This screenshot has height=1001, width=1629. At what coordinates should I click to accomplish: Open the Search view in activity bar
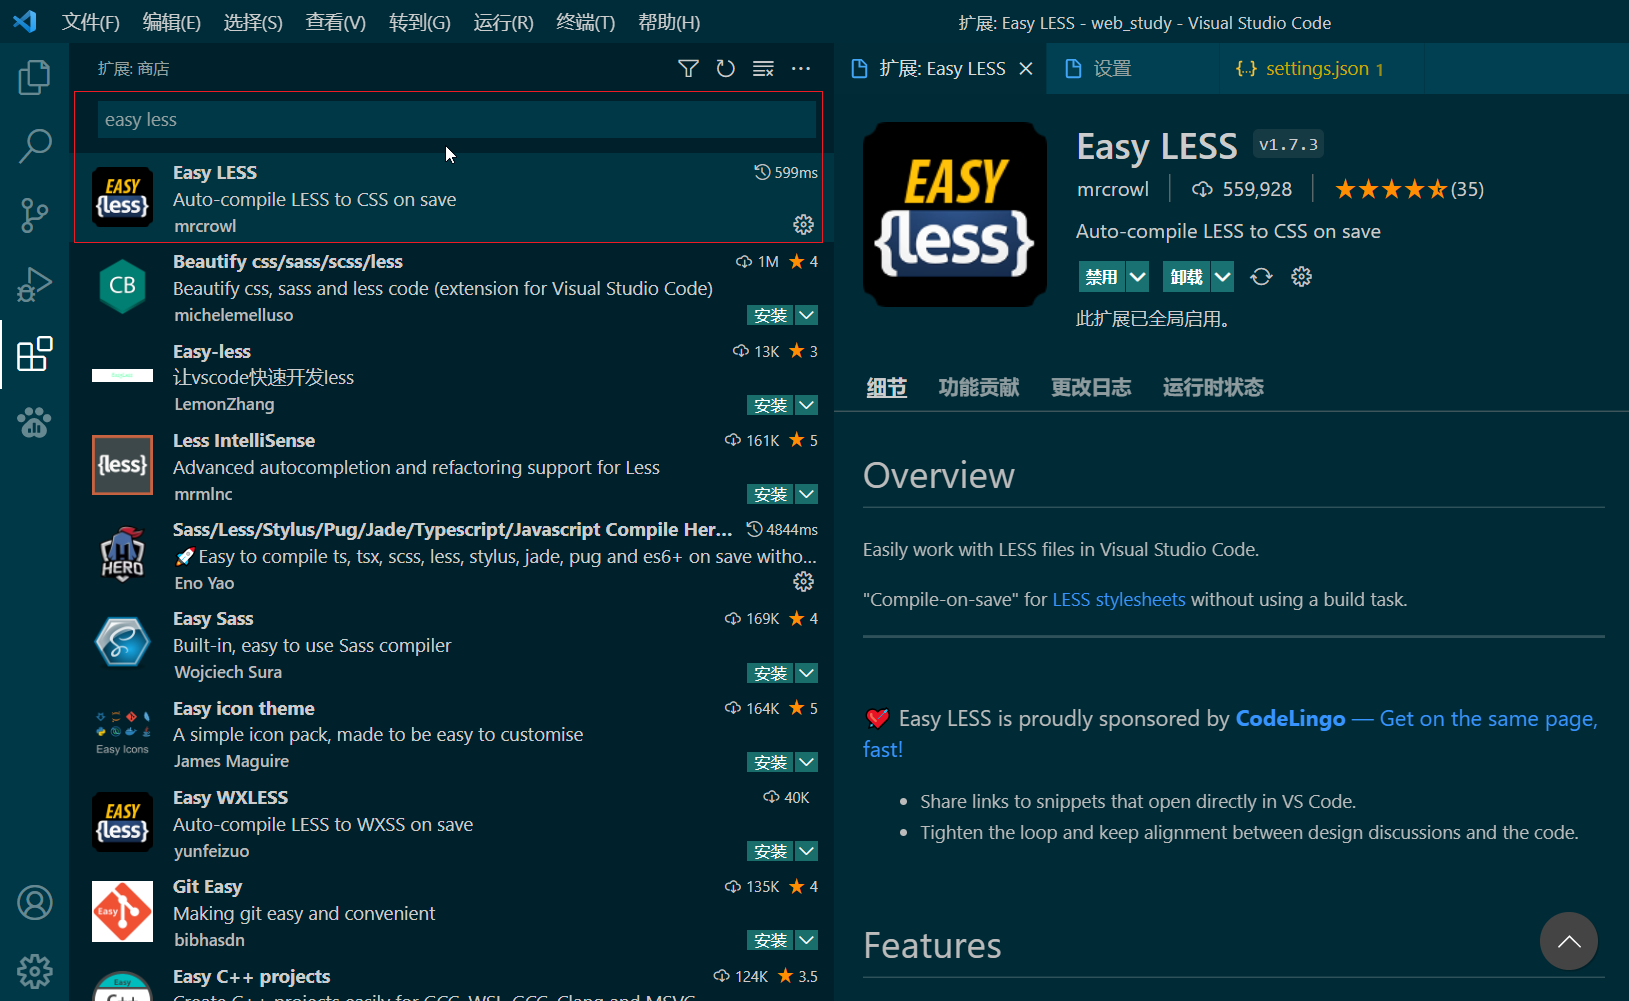click(34, 146)
